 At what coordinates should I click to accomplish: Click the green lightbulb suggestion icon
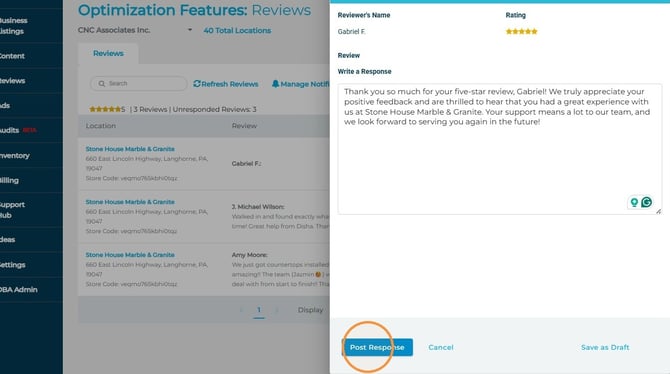pos(634,202)
